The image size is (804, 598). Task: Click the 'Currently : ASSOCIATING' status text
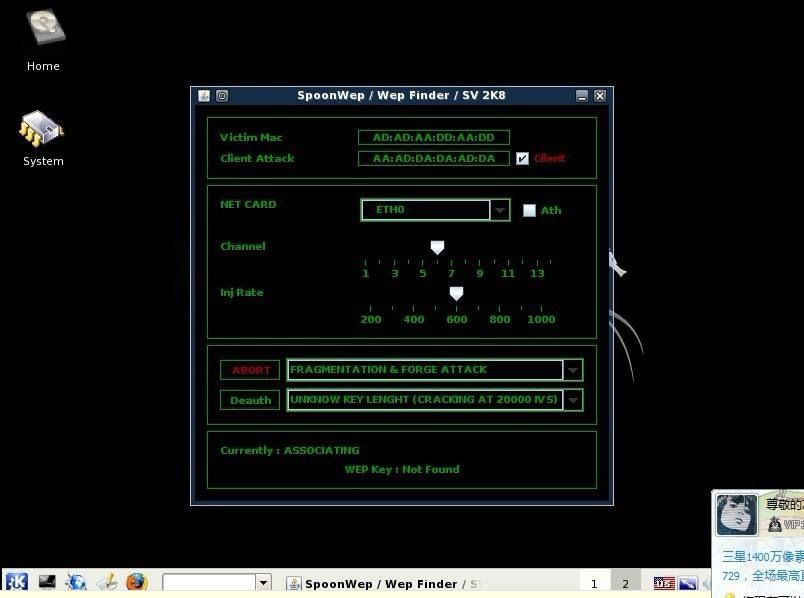pos(290,450)
